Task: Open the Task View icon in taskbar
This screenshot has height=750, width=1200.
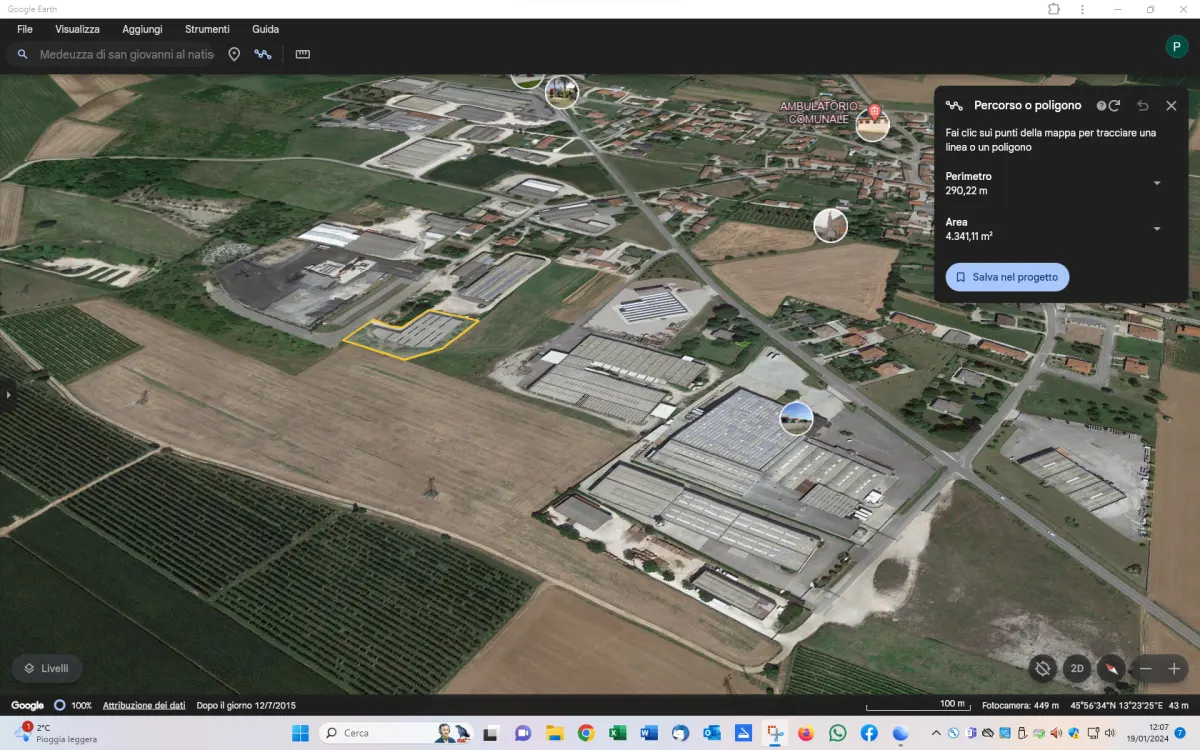Action: [x=490, y=733]
